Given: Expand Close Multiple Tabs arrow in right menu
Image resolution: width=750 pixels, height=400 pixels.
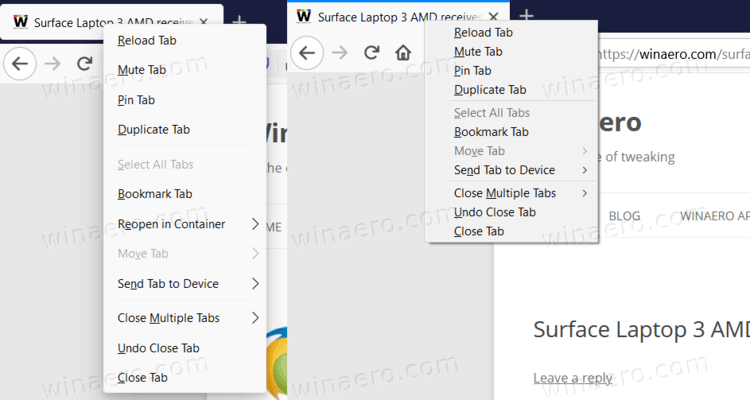Looking at the screenshot, I should coord(585,193).
